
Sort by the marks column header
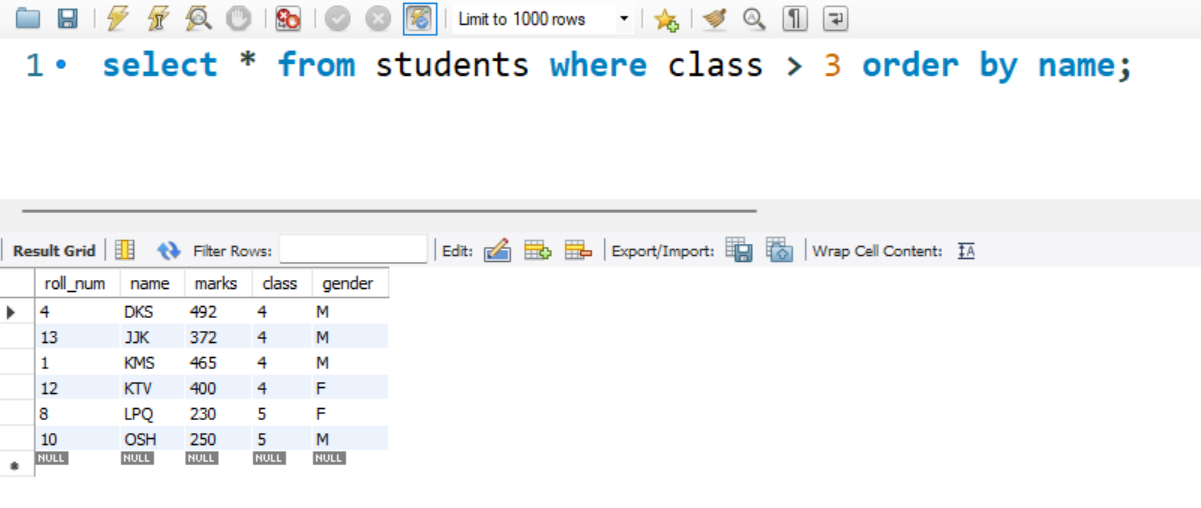[218, 283]
